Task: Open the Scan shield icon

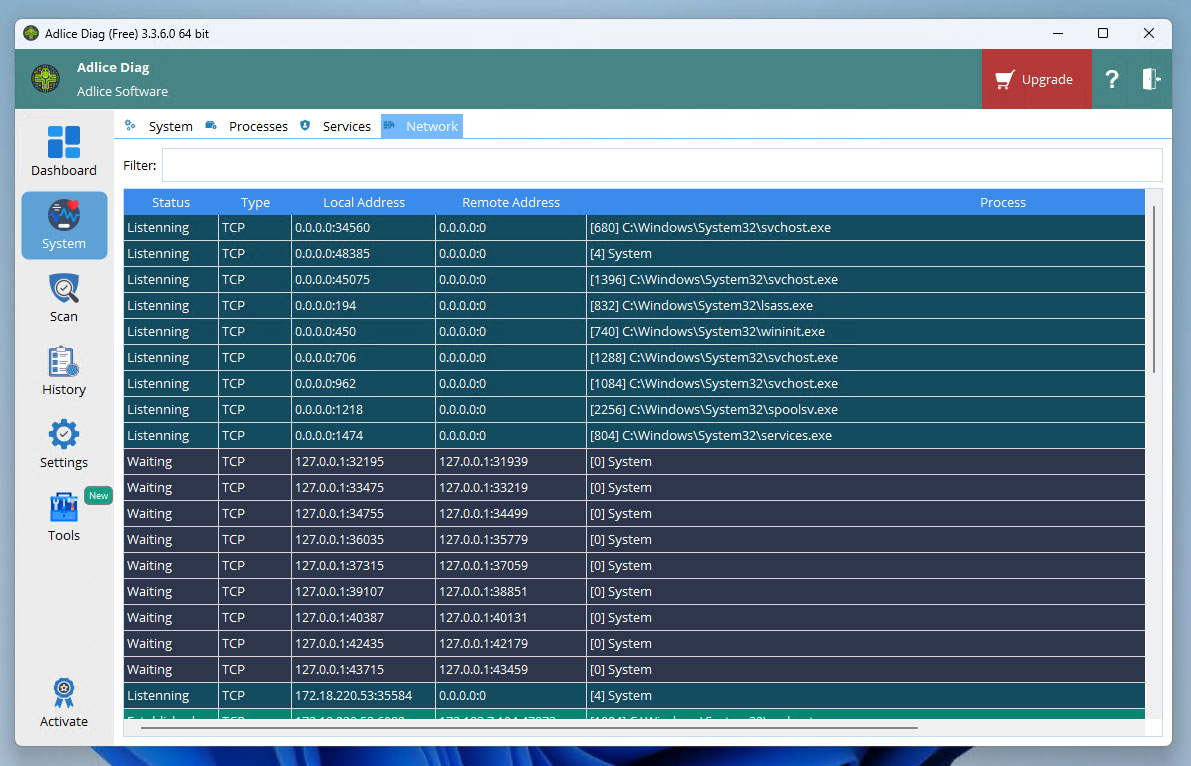Action: 64,290
